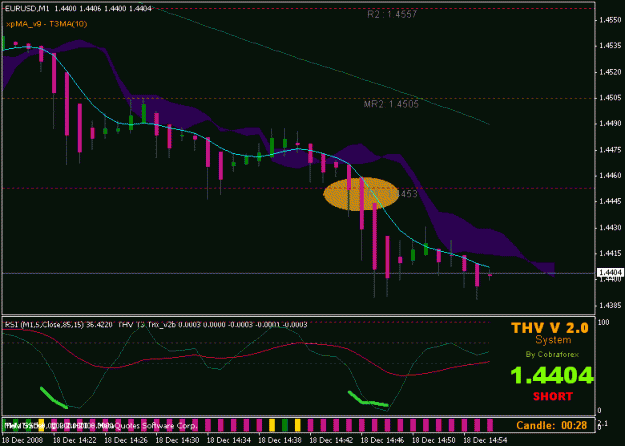Screen dimensions: 625x446
Task: Click the 1.4535 price axis label
Action: (x=610, y=46)
